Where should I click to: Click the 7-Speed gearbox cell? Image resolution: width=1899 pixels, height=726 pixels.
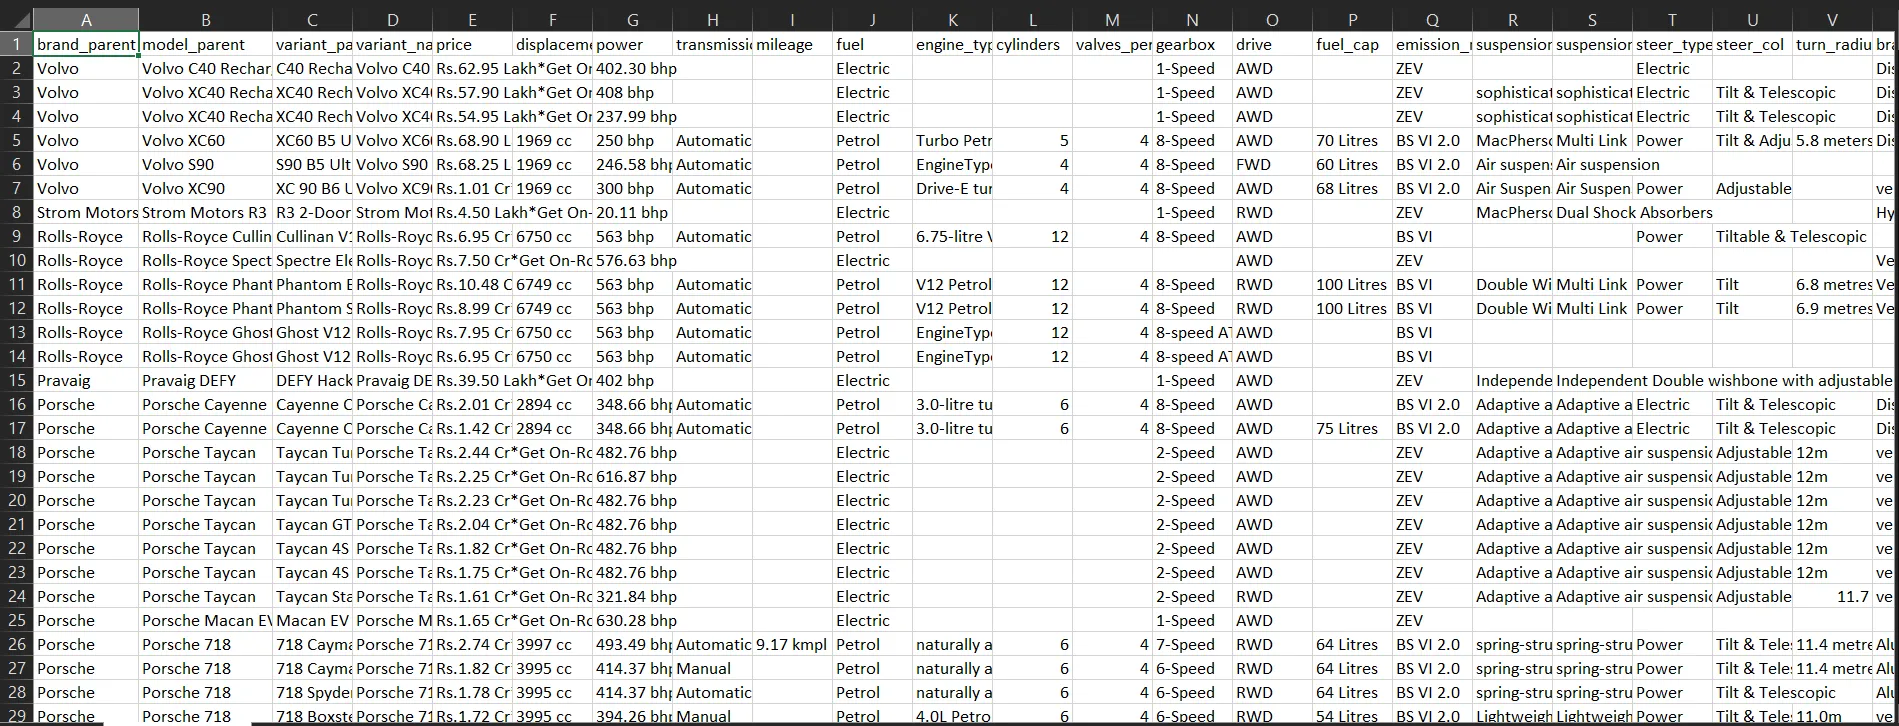pos(1192,644)
